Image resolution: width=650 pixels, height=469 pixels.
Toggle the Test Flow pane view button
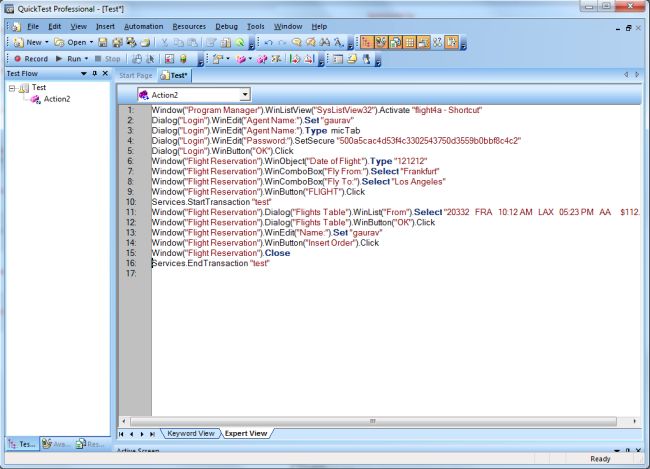366,42
